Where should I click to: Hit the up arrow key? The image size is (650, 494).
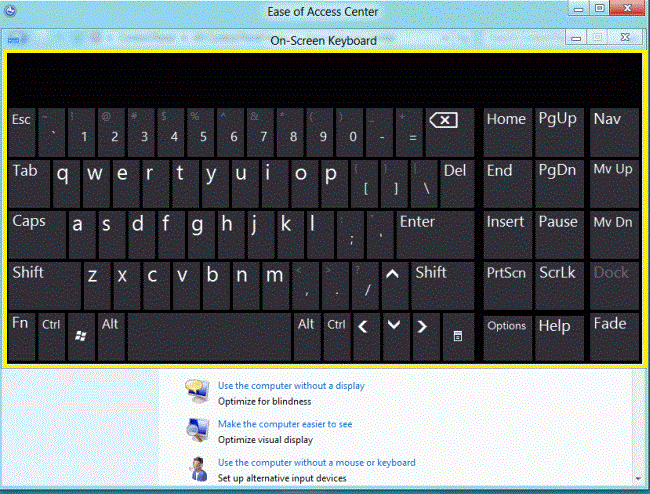coord(393,286)
